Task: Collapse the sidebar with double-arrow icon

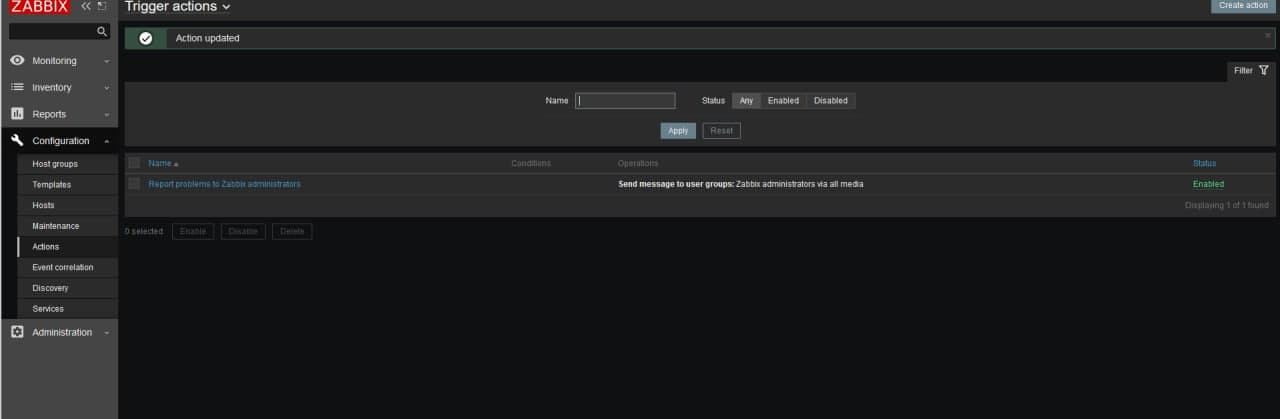Action: 86,6
